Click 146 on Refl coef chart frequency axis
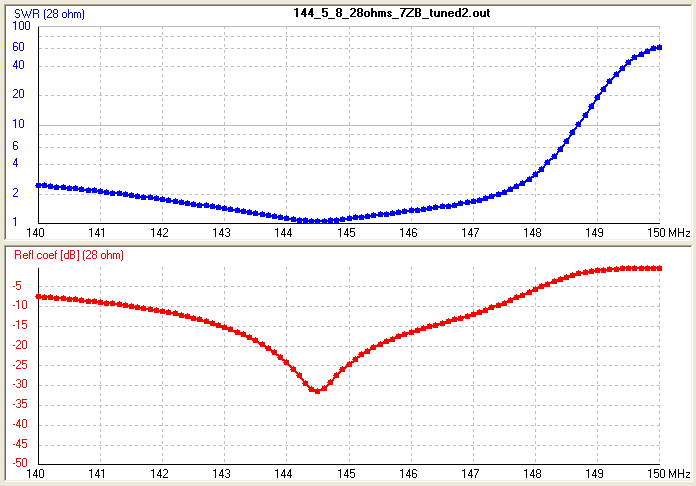Viewport: 696px width, 486px height. tap(408, 474)
